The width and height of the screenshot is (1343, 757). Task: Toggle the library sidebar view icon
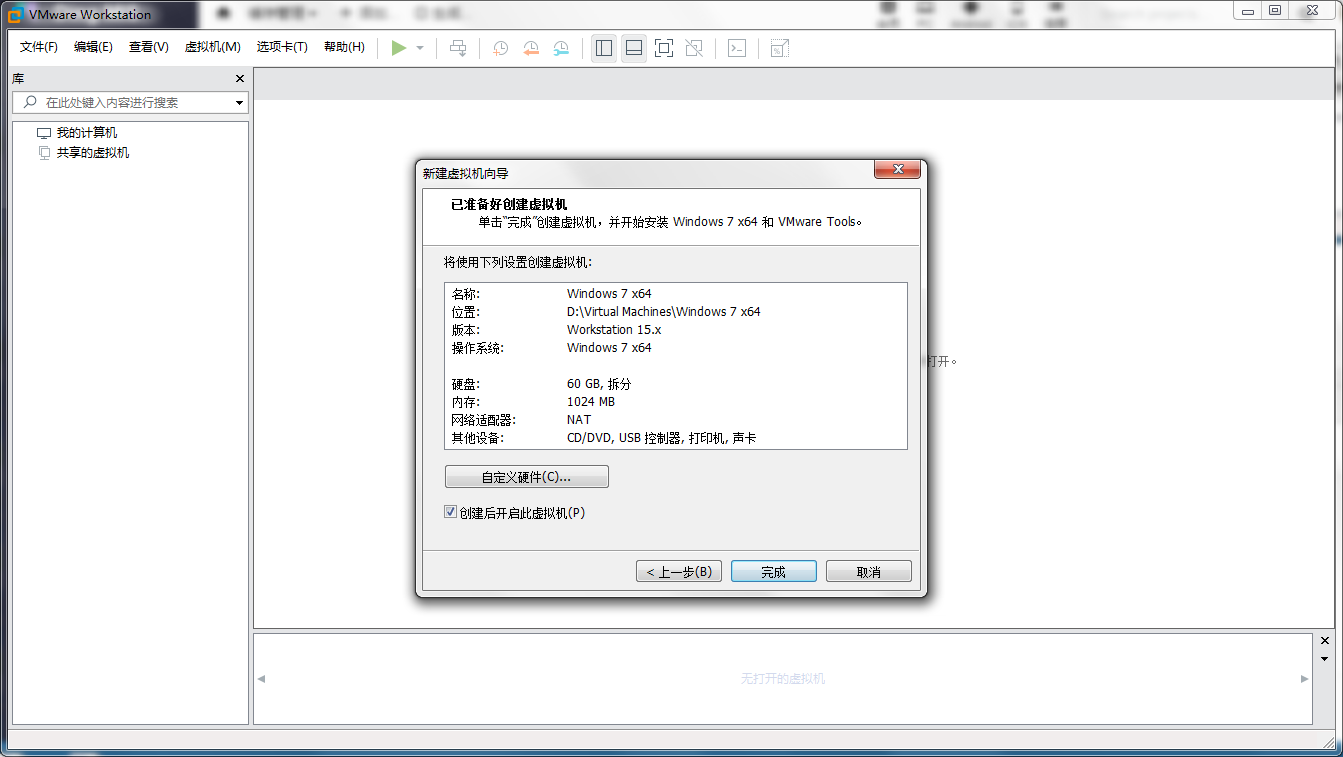603,48
